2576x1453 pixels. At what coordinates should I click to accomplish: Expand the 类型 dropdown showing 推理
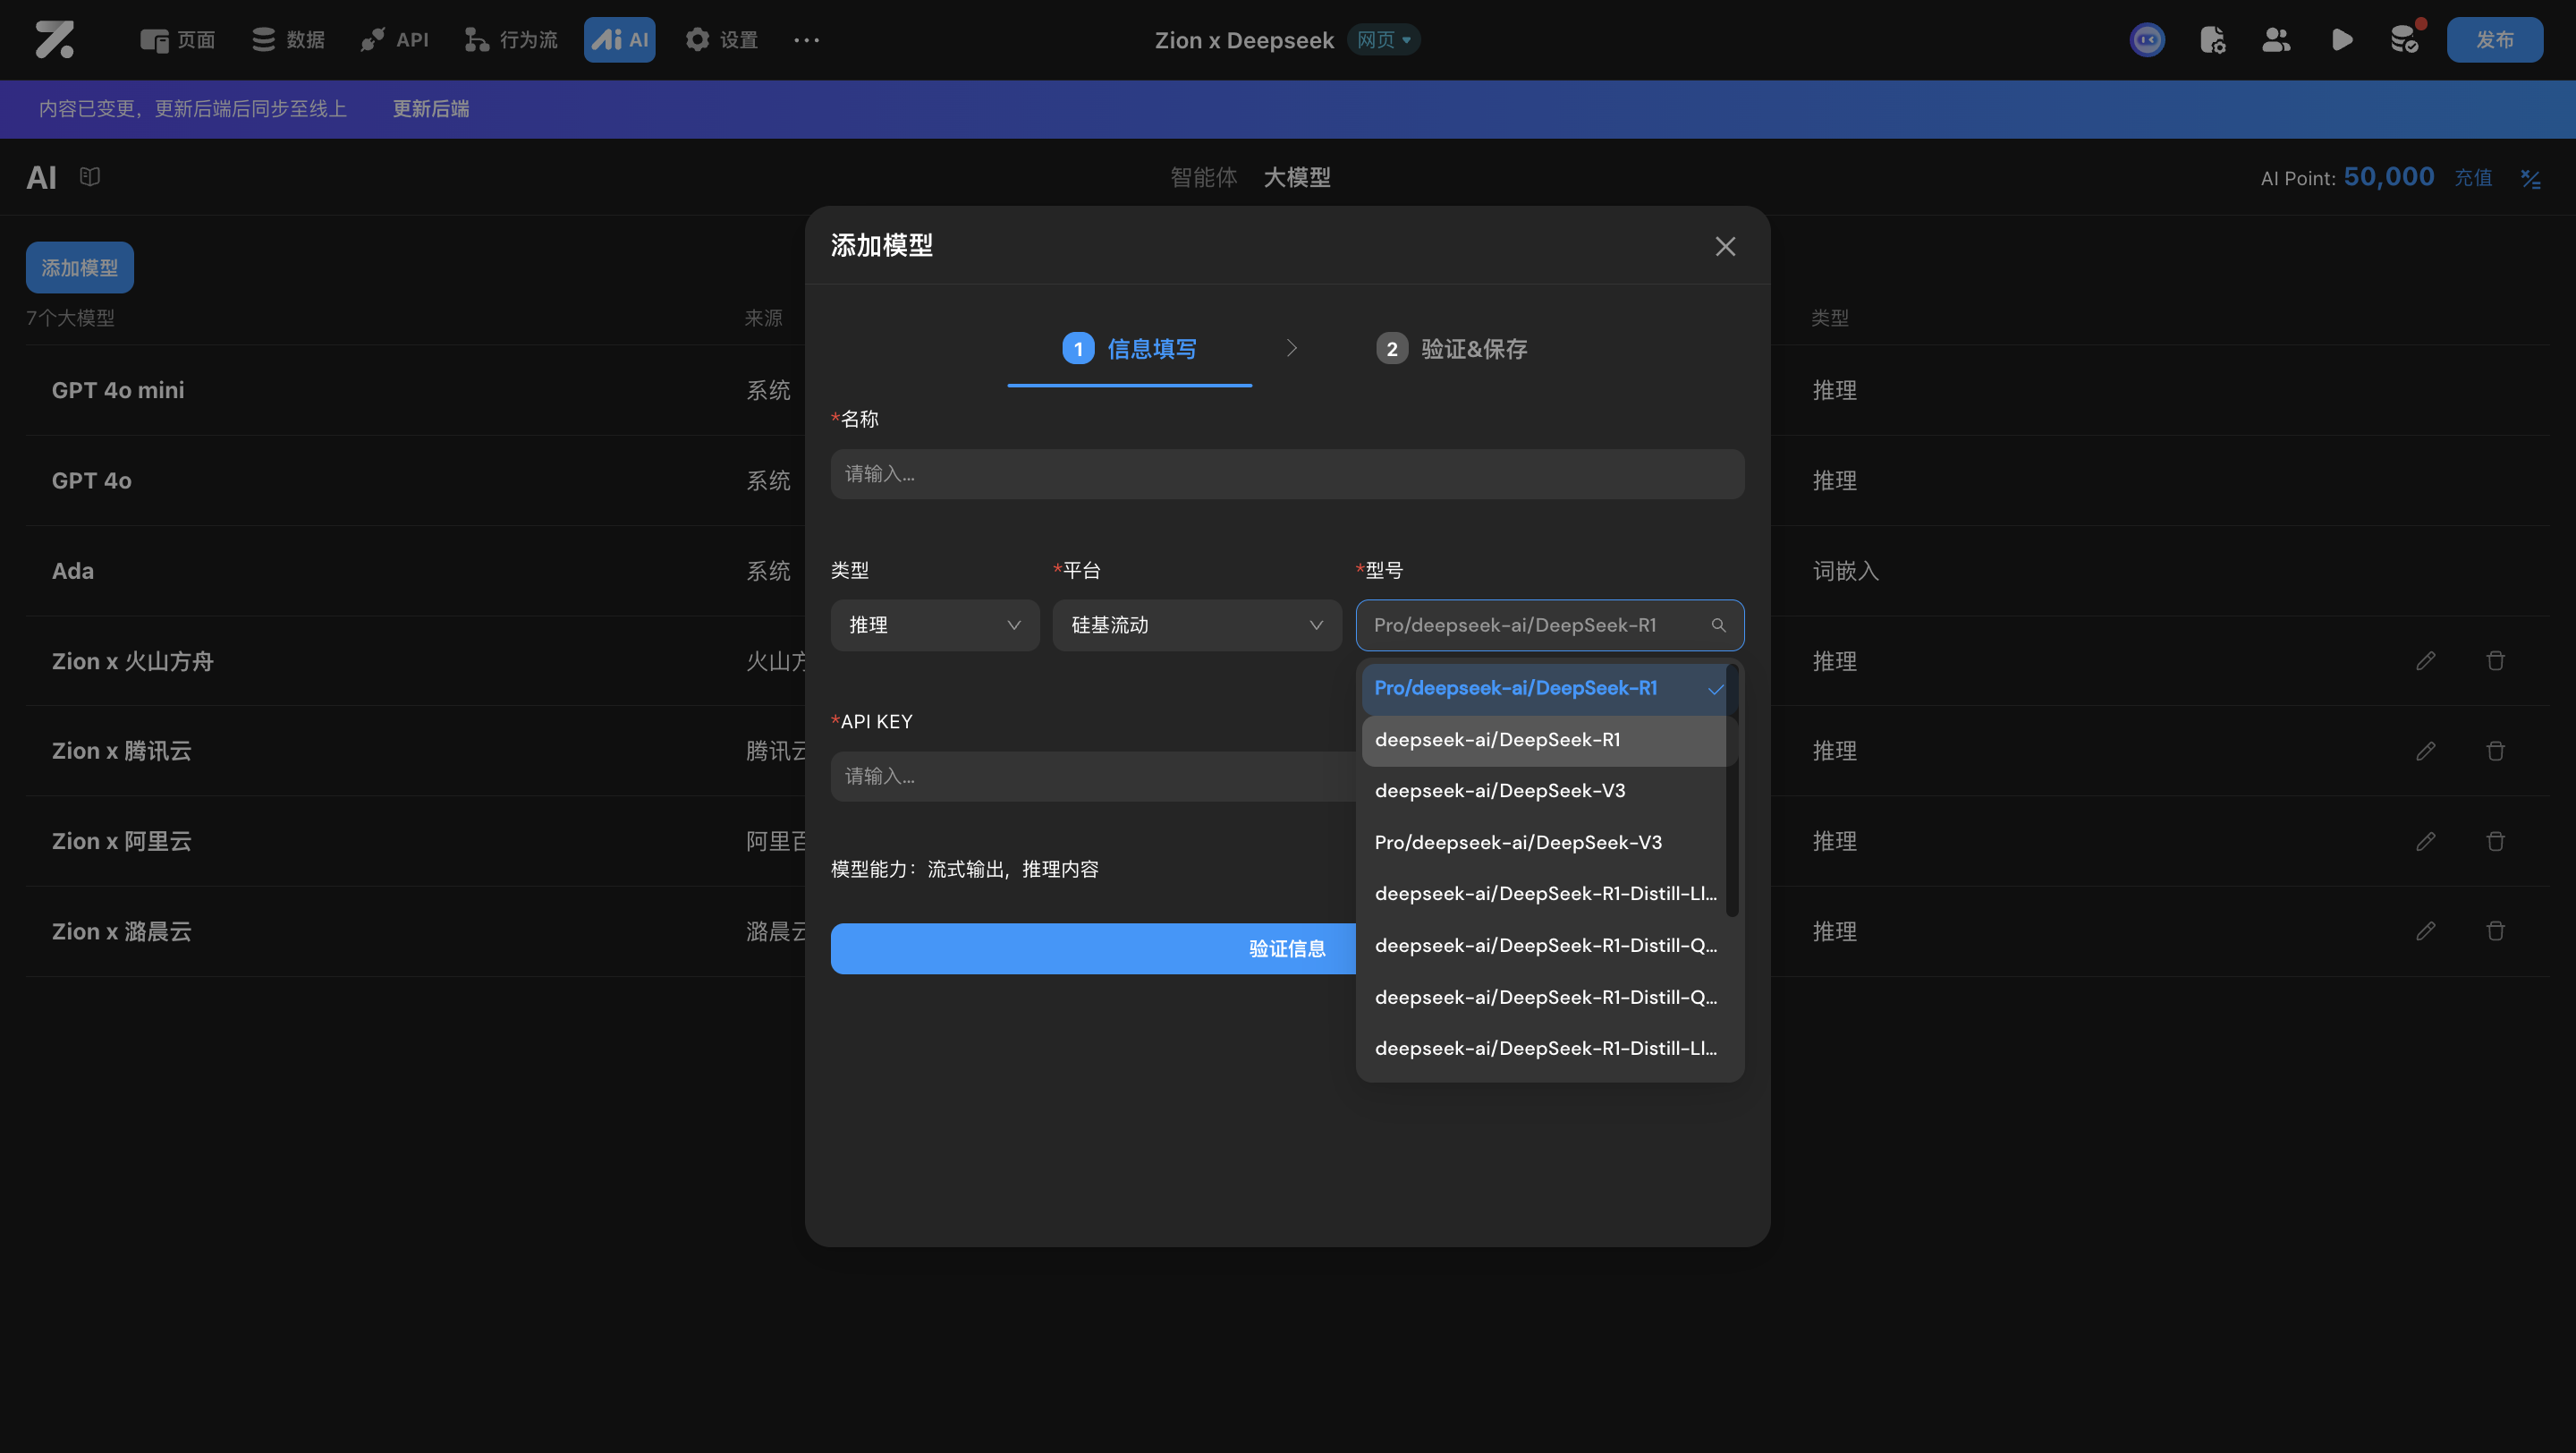click(935, 625)
